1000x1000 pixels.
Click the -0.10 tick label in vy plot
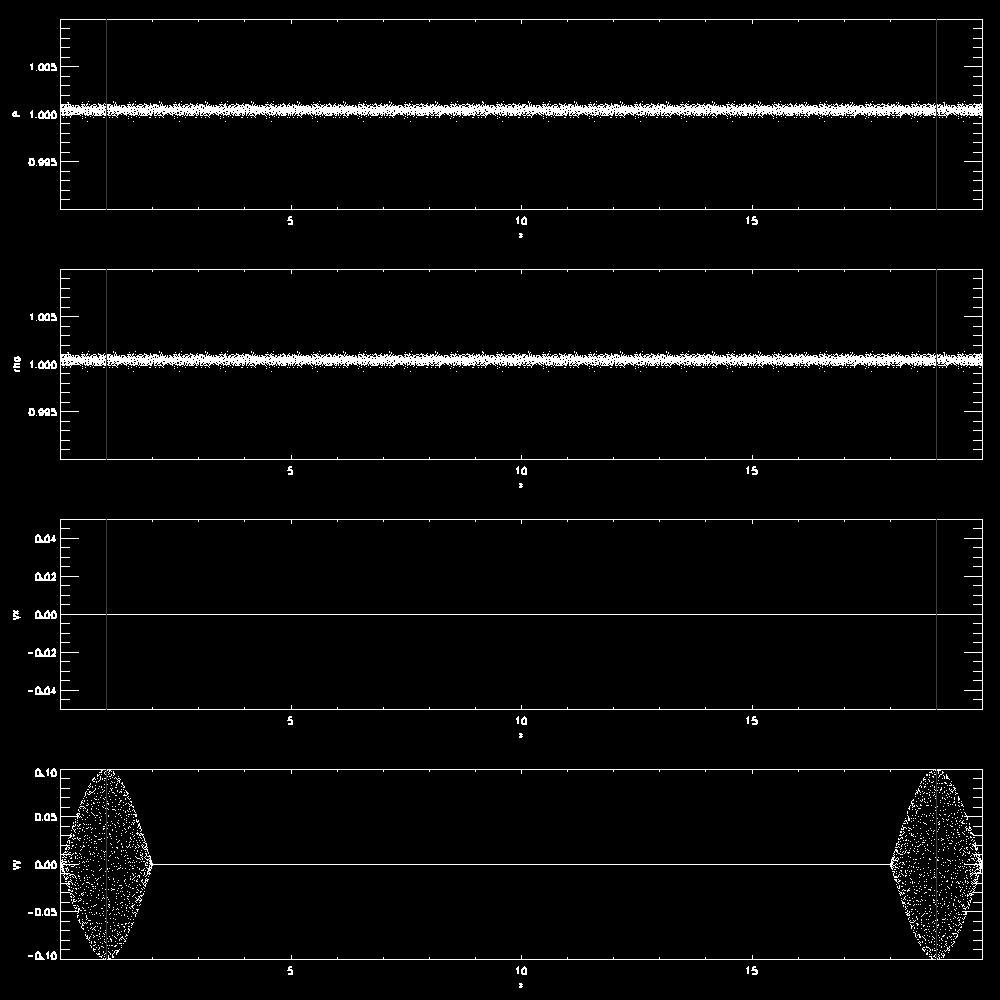tap(40, 956)
